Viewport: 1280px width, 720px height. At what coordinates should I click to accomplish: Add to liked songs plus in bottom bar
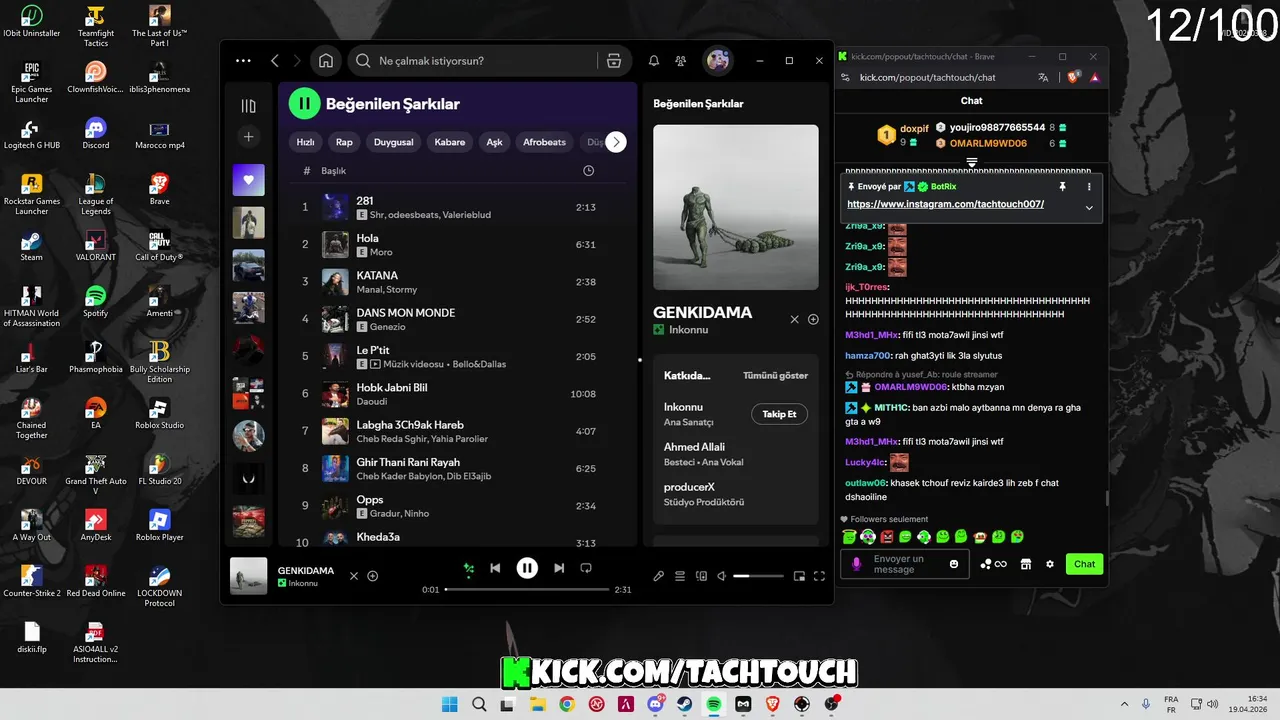pos(373,576)
